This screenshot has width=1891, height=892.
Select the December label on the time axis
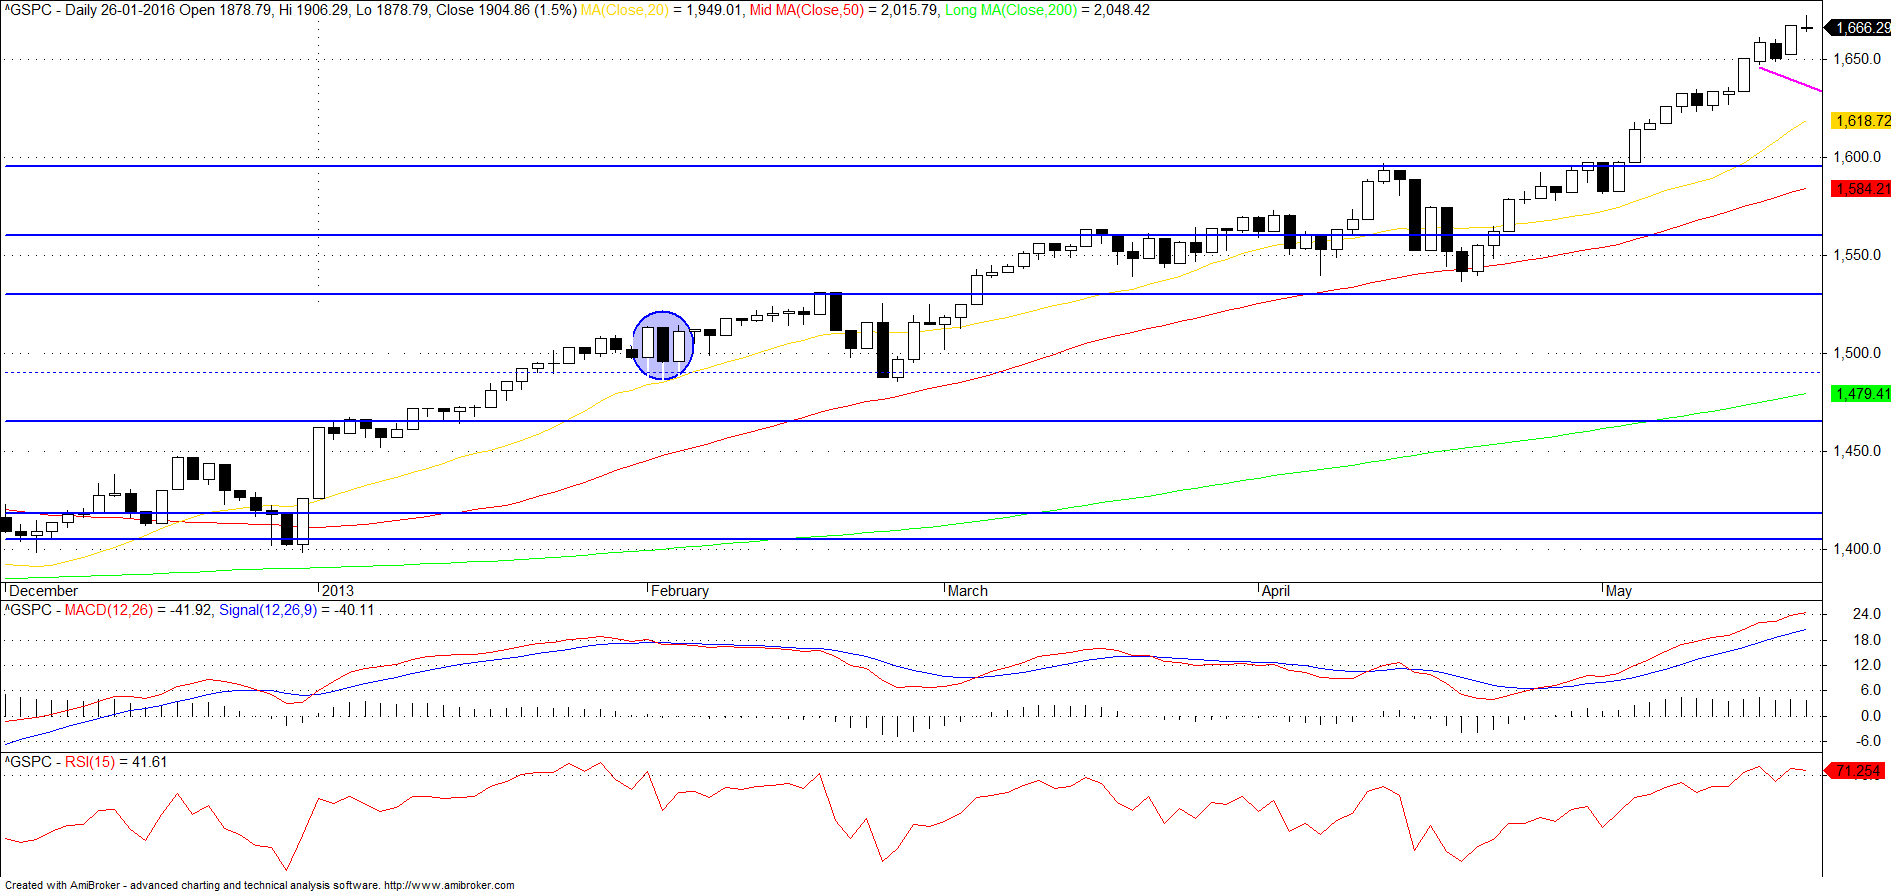pyautogui.click(x=43, y=591)
